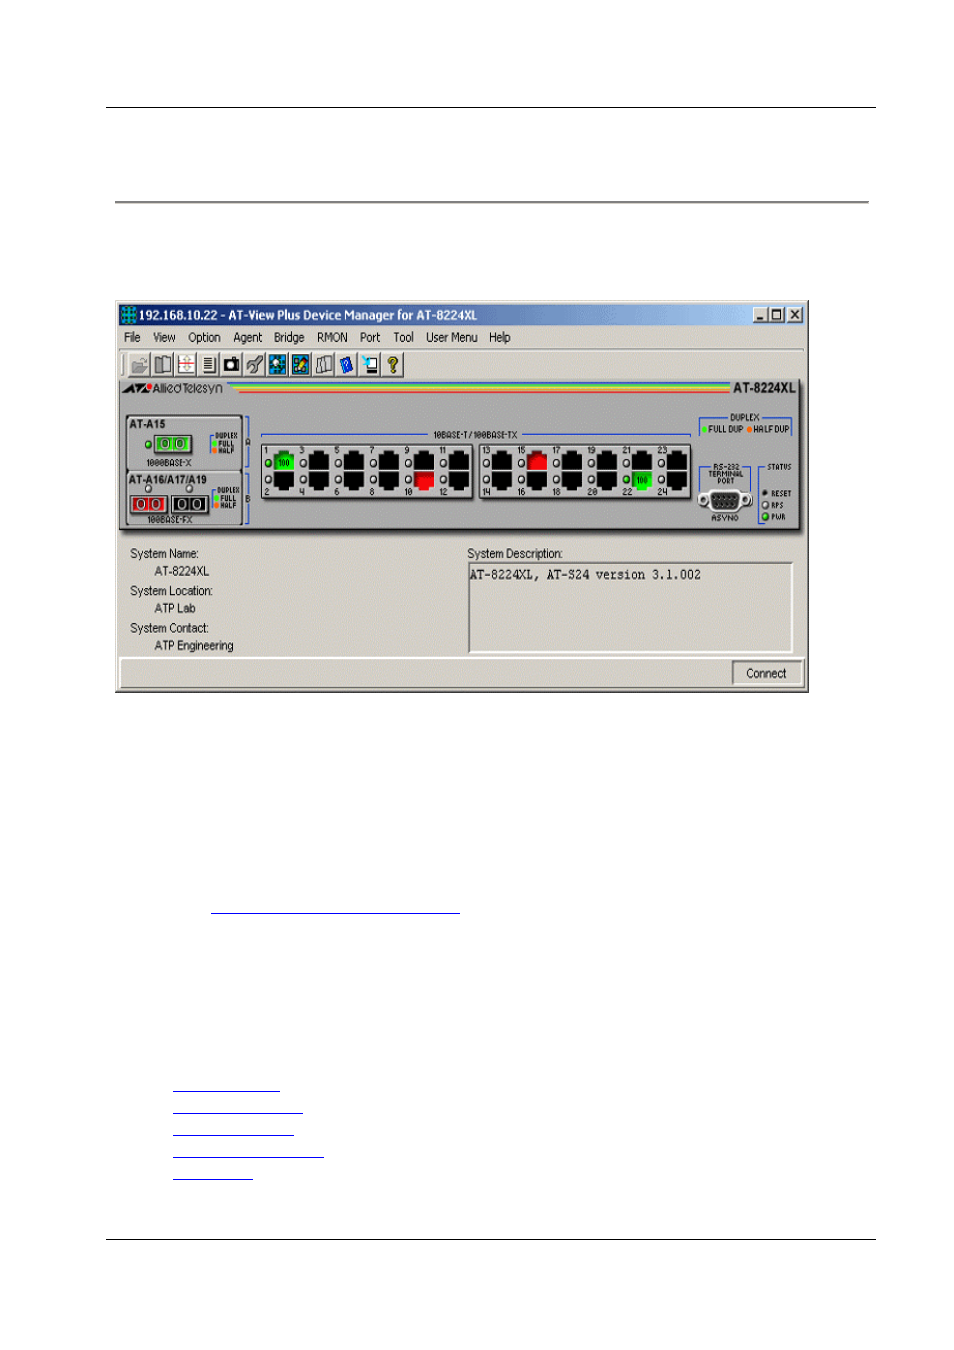
Task: Click the ATP Lab location value
Action: point(175,609)
